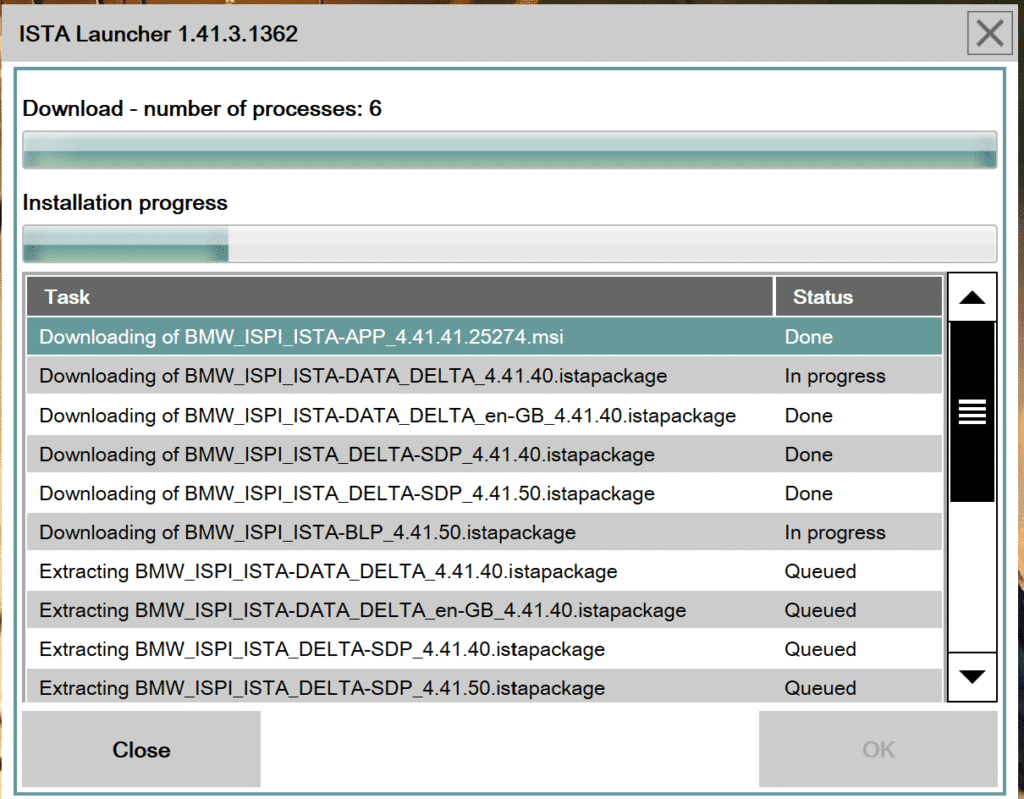Select the BMW_ISPI_ISTA-APP download task row

[x=400, y=337]
